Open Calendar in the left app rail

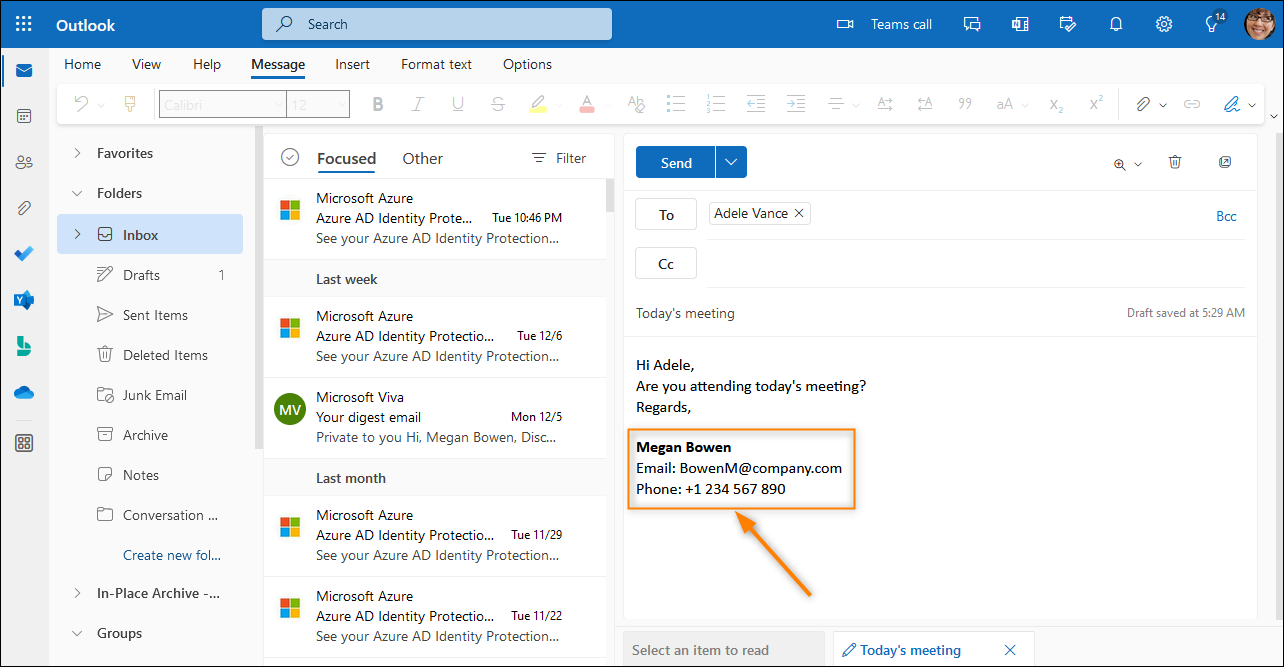pos(24,116)
